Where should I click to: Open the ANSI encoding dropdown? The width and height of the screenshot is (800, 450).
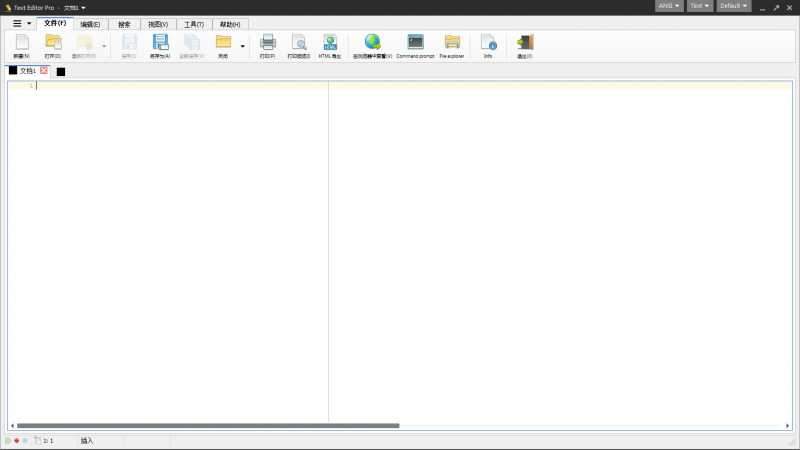point(669,6)
